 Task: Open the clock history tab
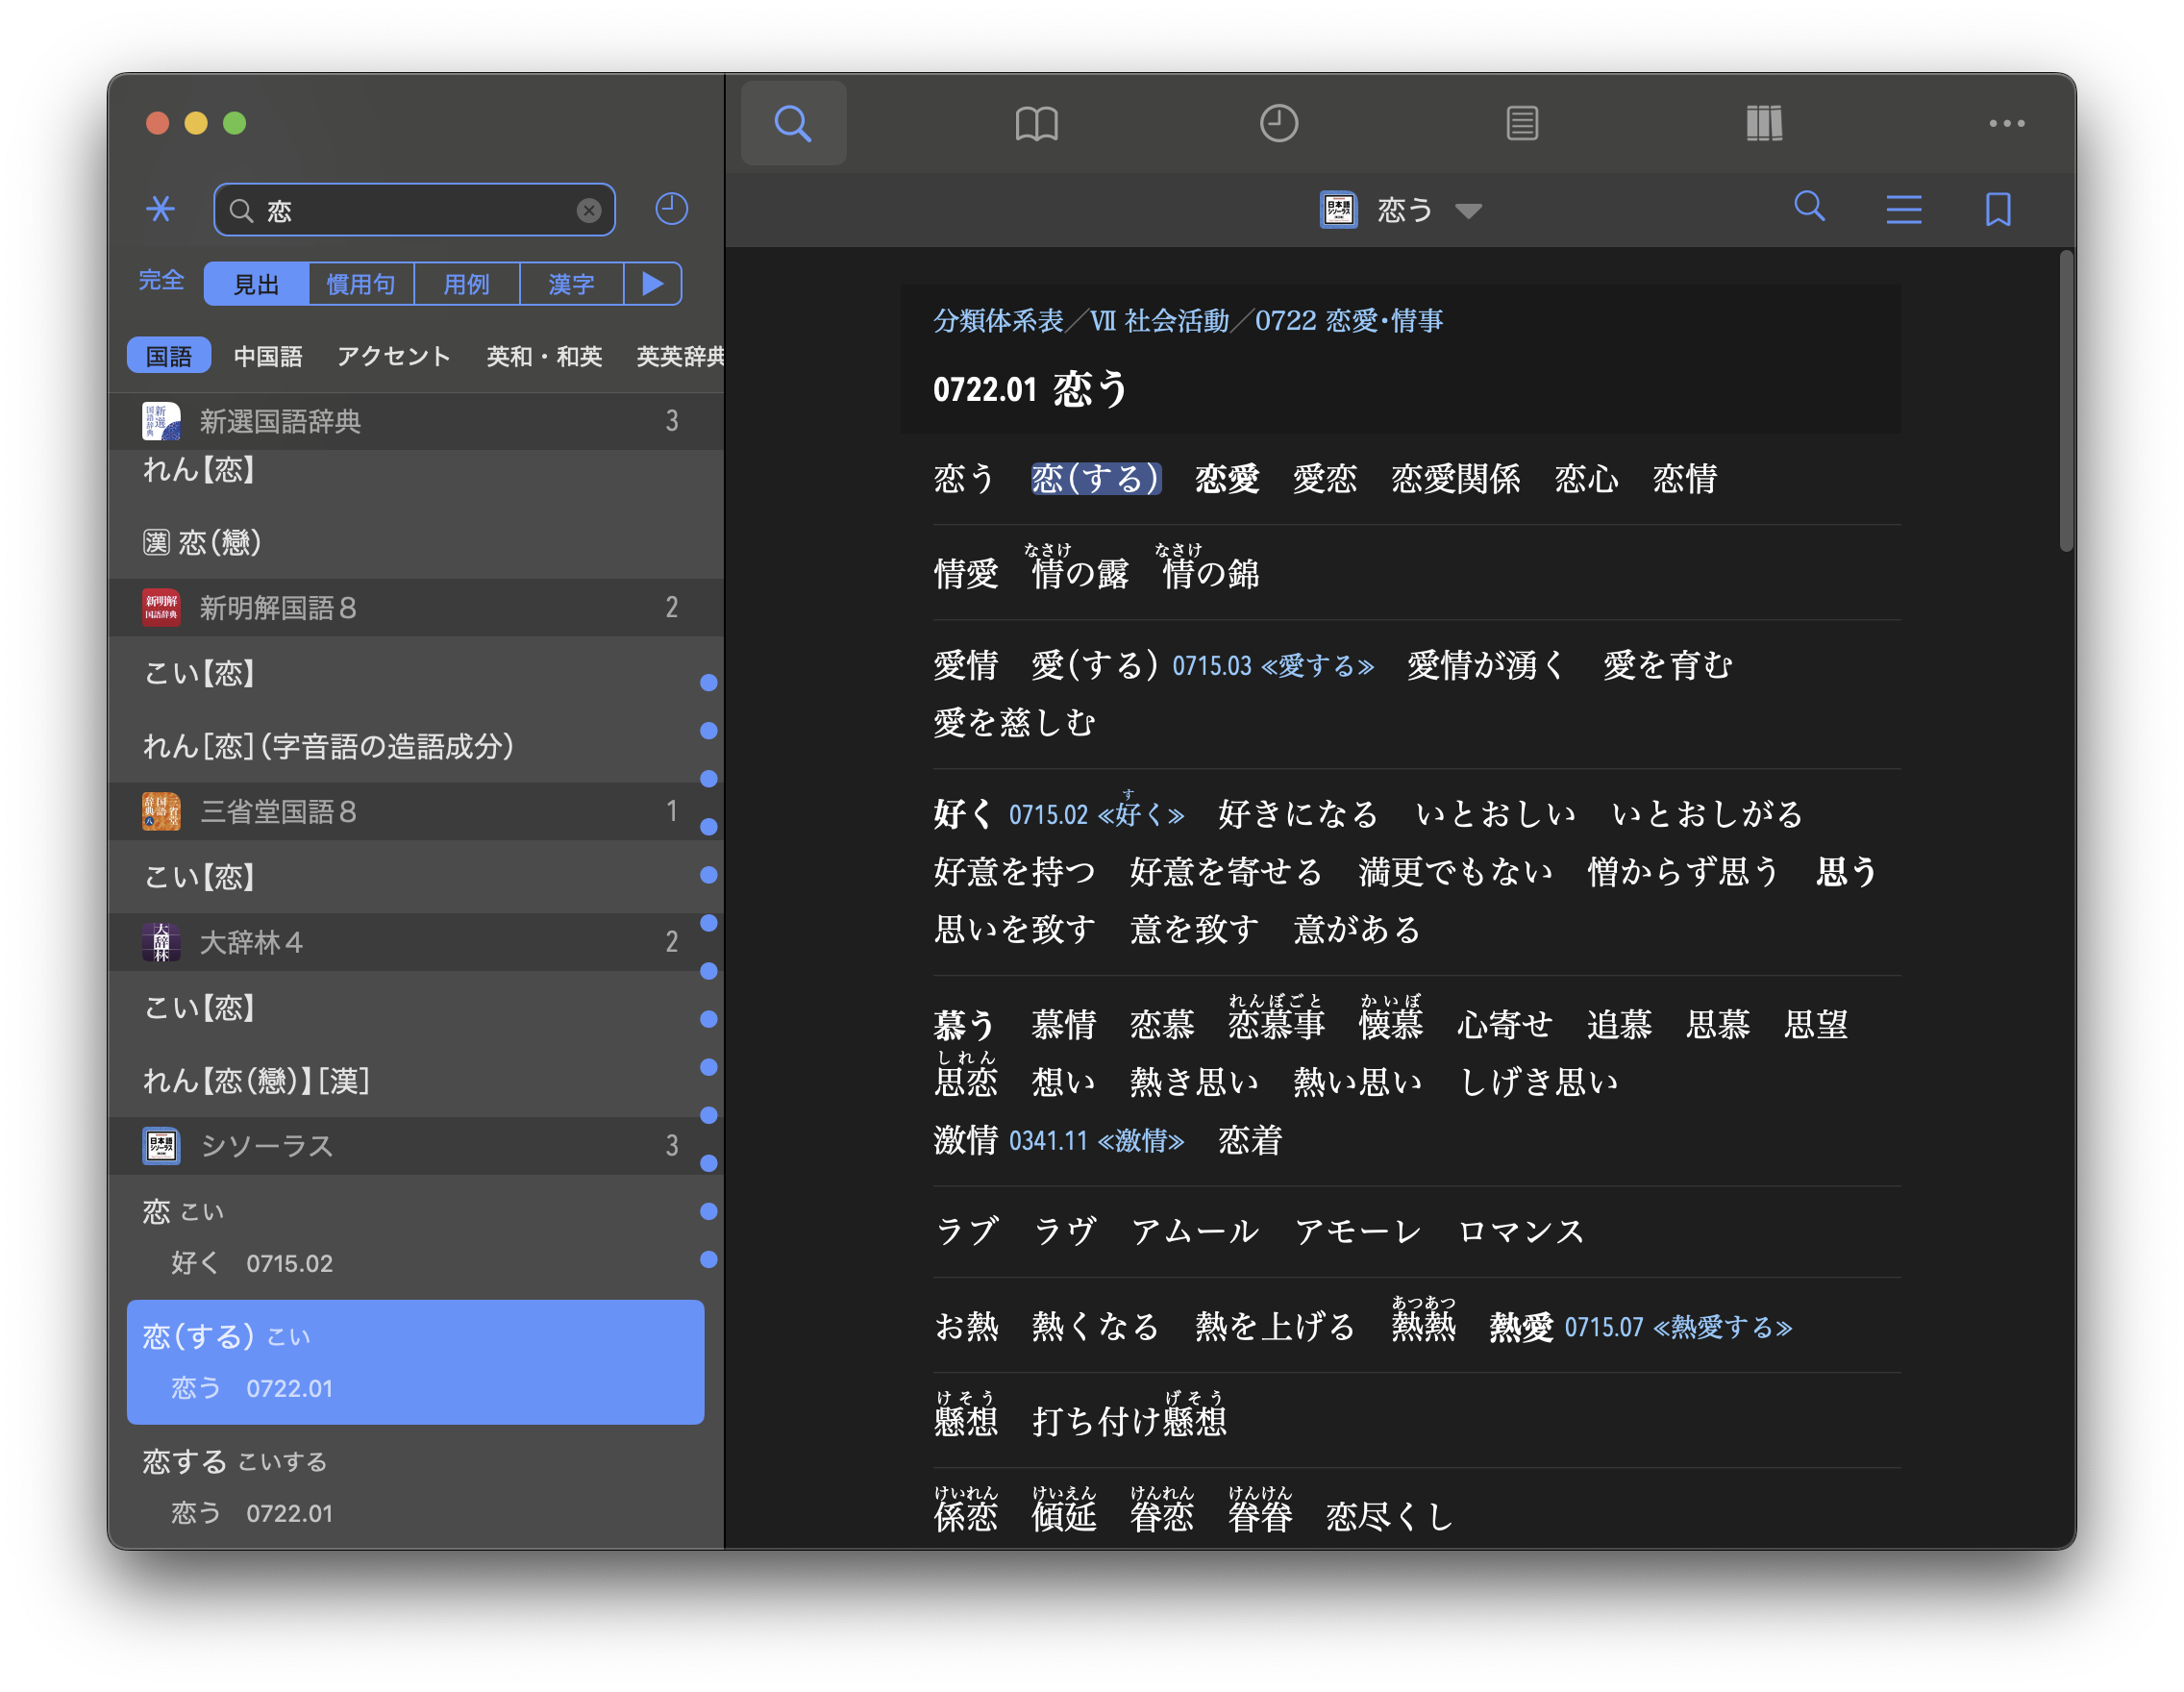click(x=1278, y=124)
